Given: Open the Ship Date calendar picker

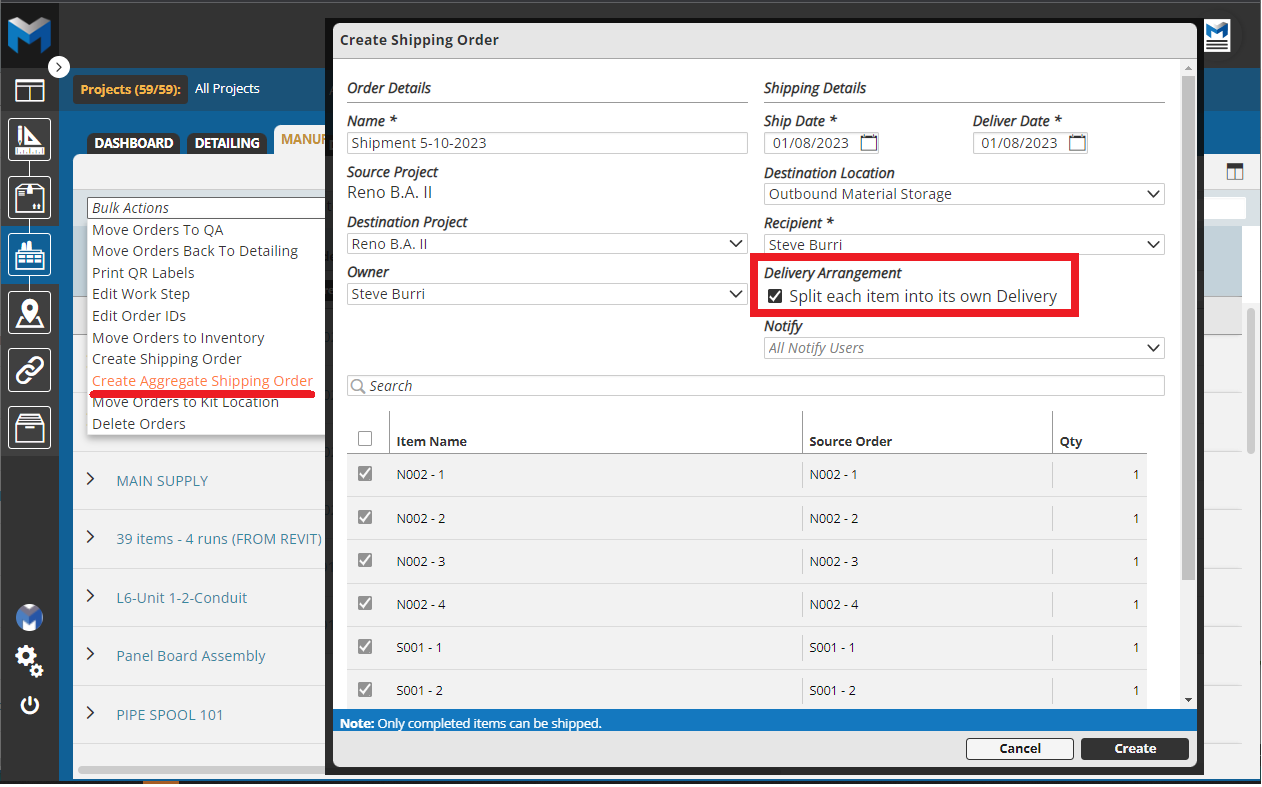Looking at the screenshot, I should tap(869, 143).
